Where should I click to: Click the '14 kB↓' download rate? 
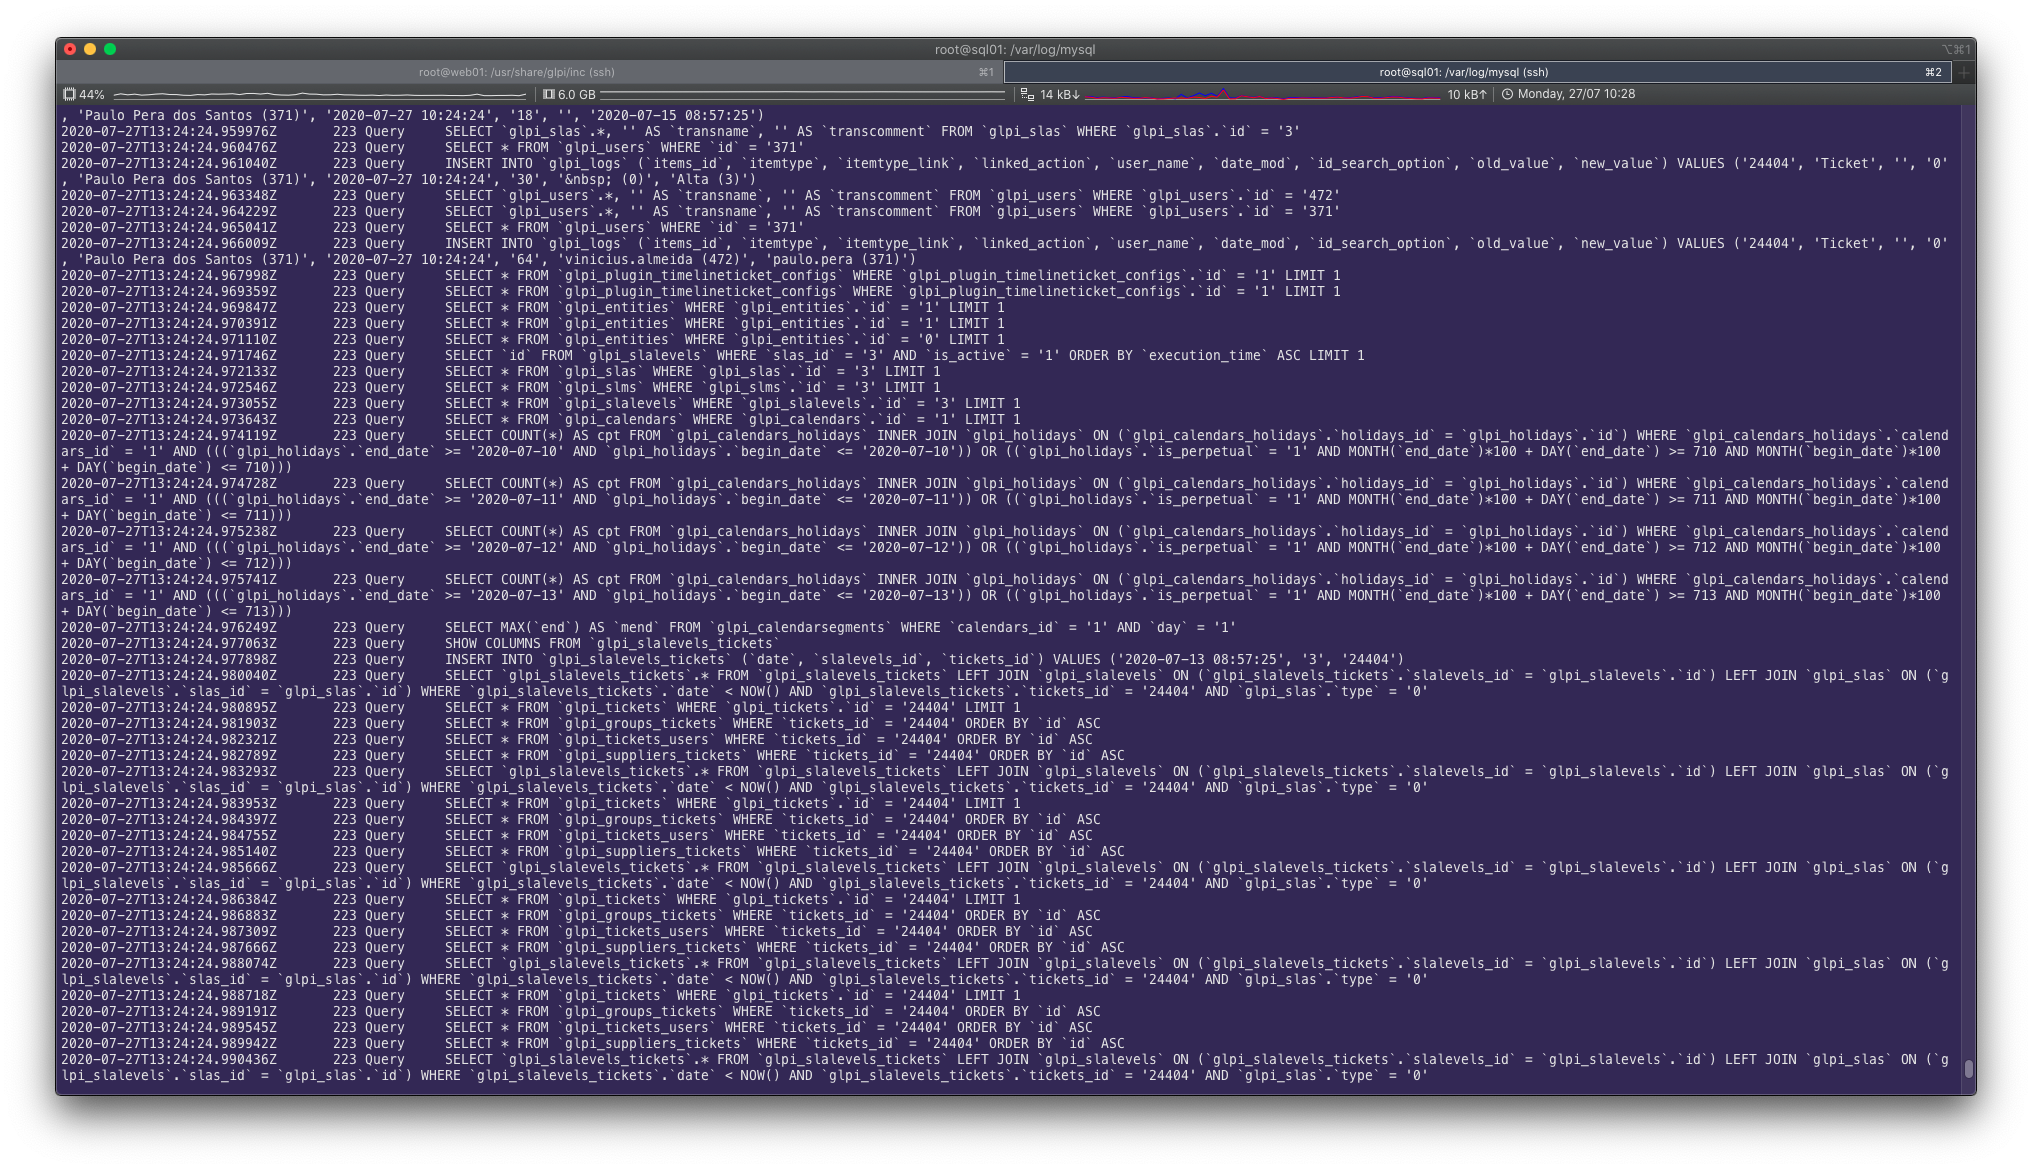click(1059, 94)
